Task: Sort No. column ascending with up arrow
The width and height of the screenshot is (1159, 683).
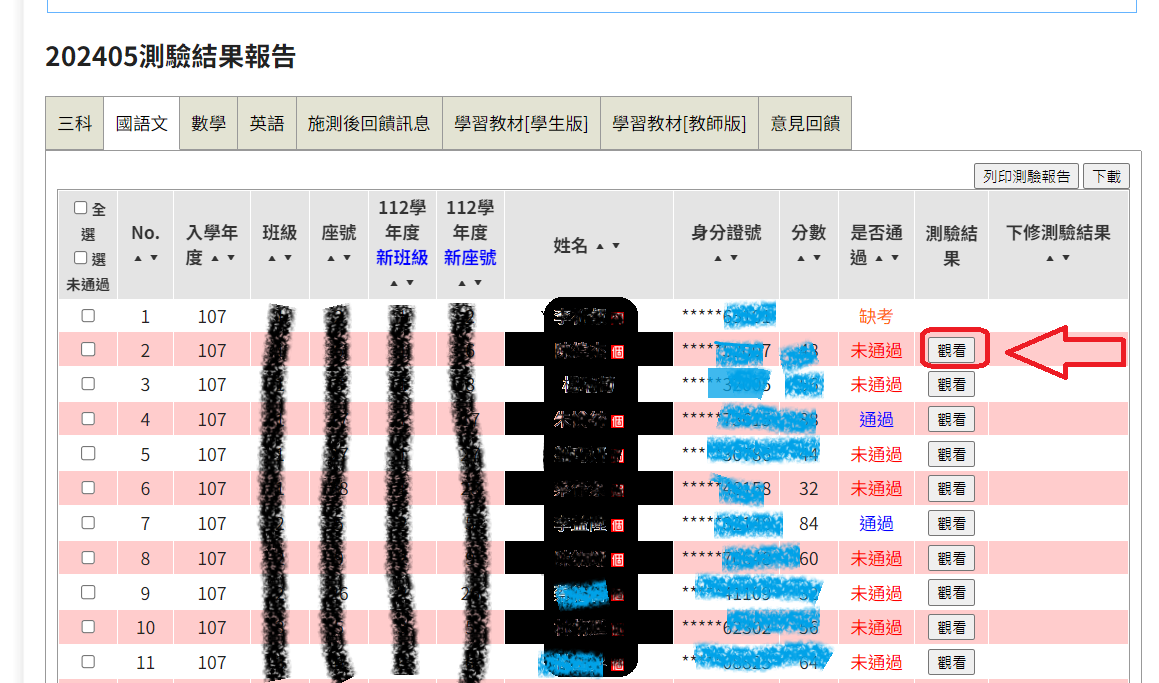Action: [138, 258]
